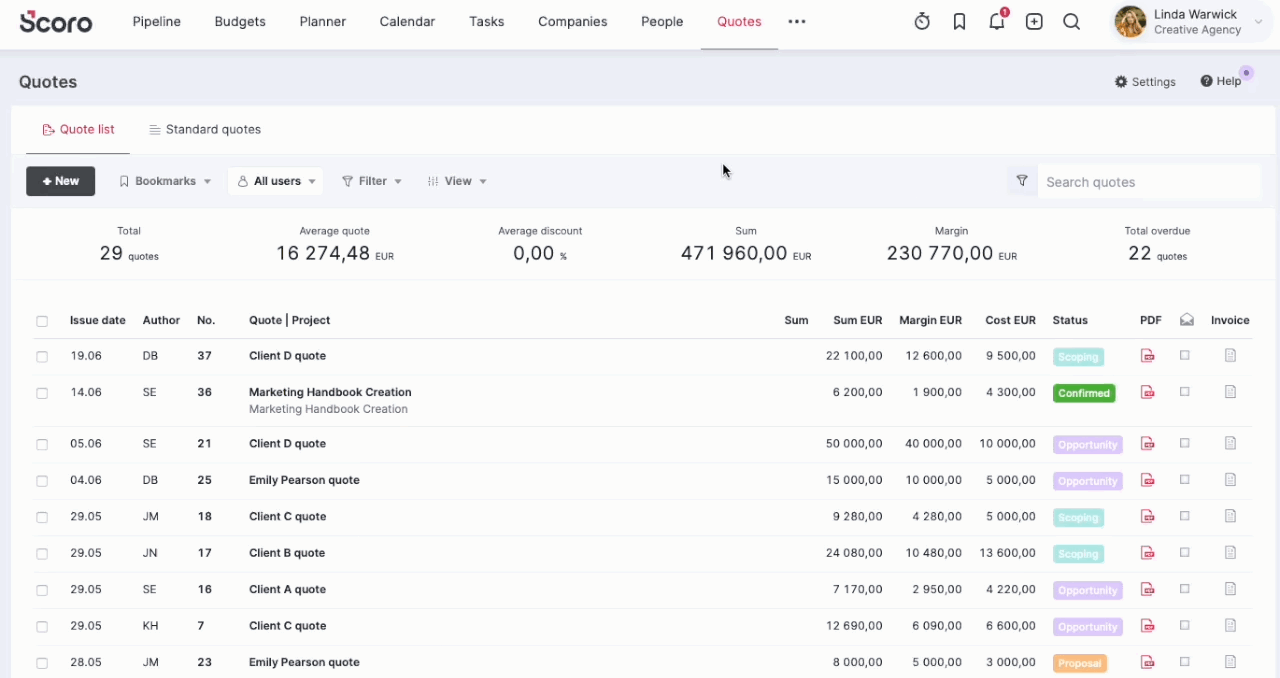Change Scoping status of quote No. 37
Screen dimensions: 1280x678
pyautogui.click(x=1078, y=357)
